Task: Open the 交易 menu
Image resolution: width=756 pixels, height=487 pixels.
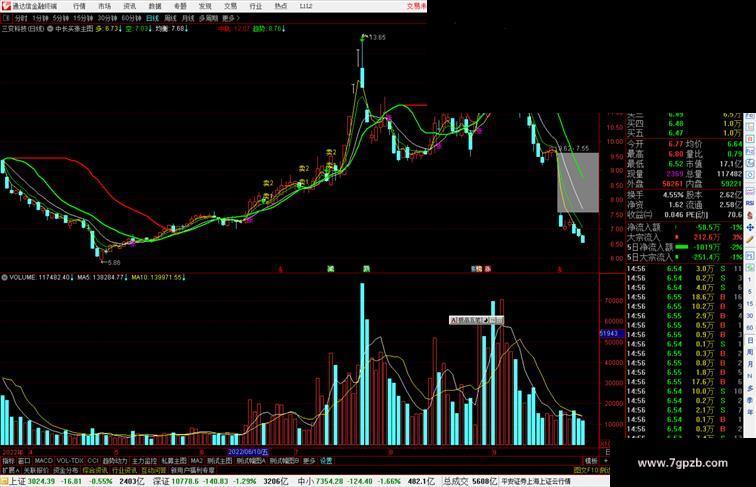Action: point(230,6)
